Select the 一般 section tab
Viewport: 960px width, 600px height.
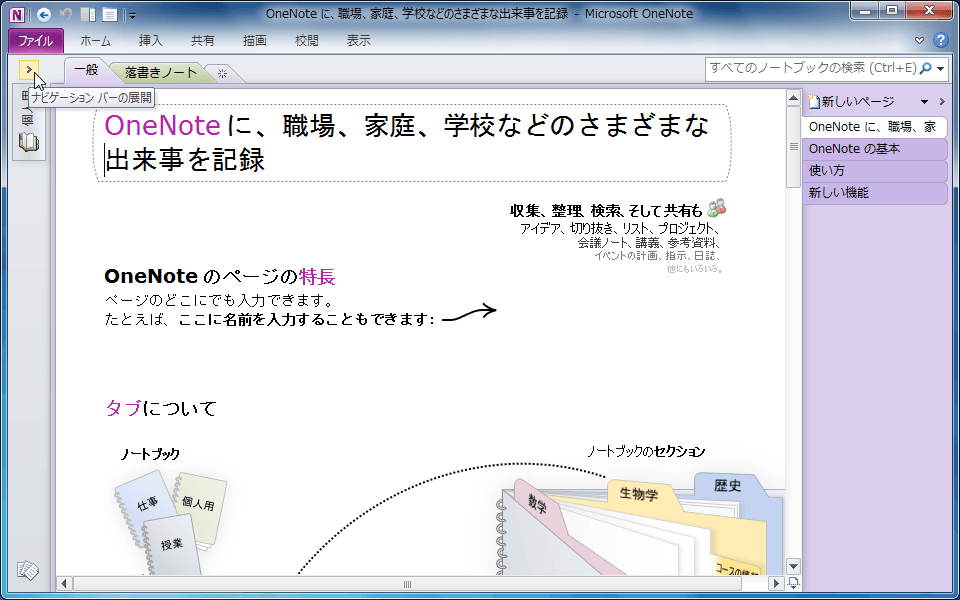tap(86, 70)
